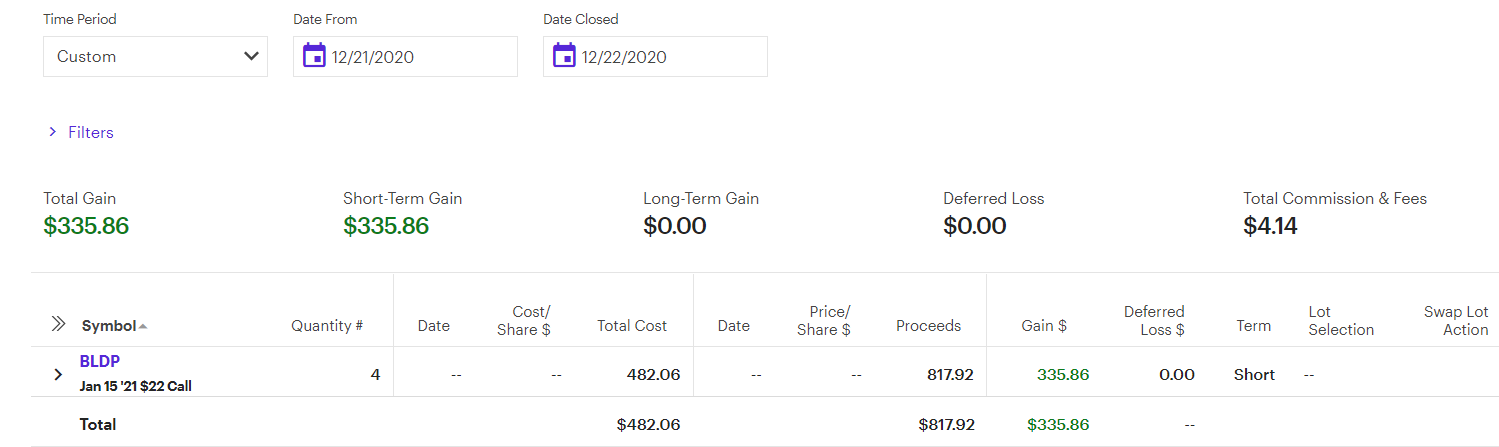Sort by Gain $ column header

pyautogui.click(x=1043, y=326)
